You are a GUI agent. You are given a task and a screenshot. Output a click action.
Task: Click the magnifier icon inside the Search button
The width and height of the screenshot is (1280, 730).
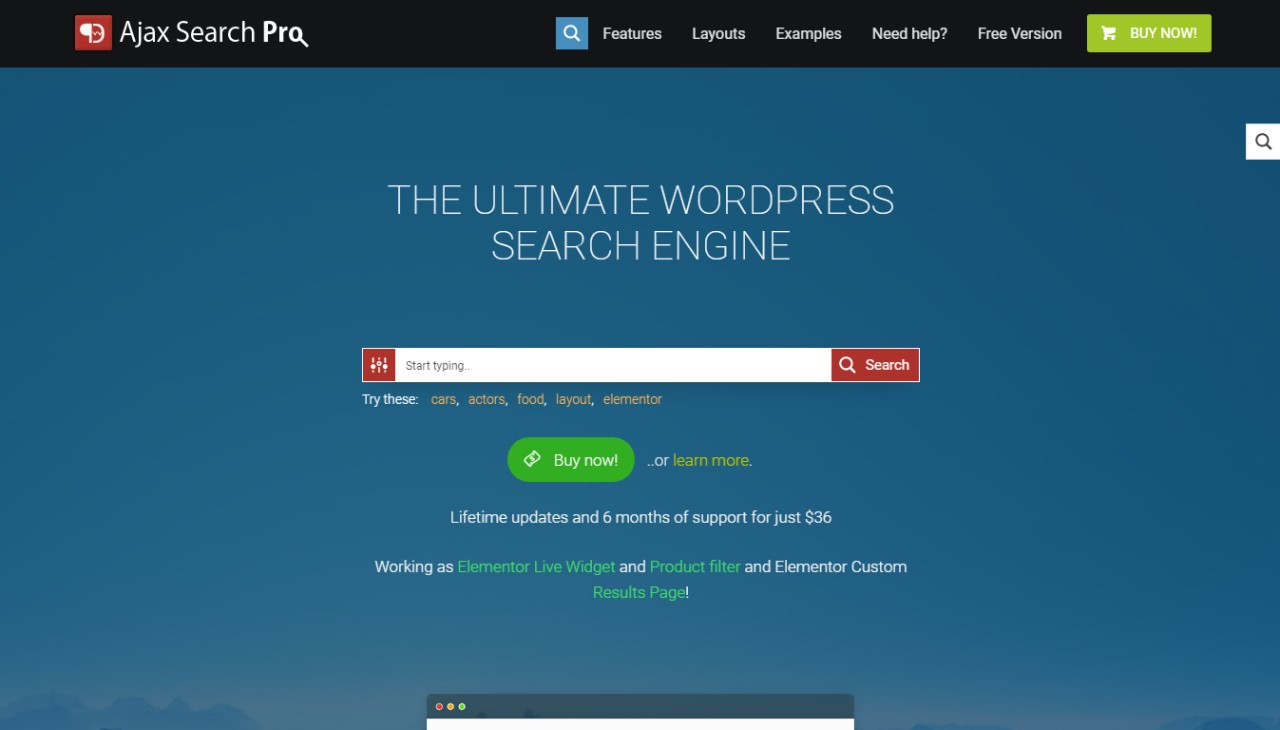pos(847,364)
